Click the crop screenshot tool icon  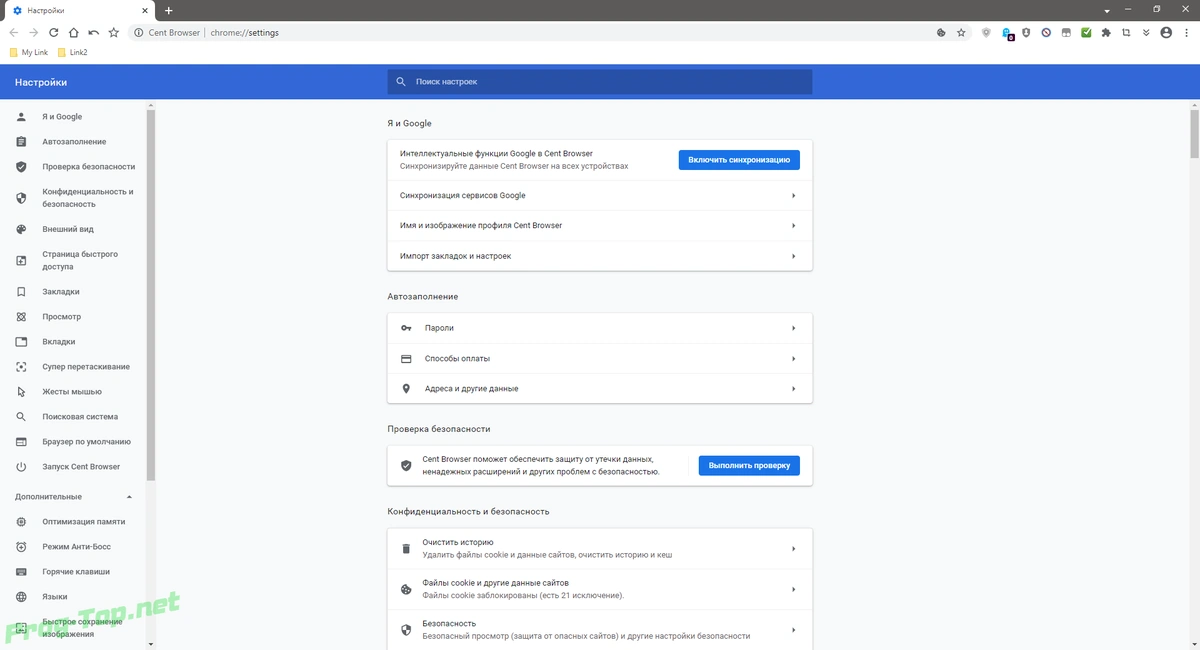point(1126,32)
